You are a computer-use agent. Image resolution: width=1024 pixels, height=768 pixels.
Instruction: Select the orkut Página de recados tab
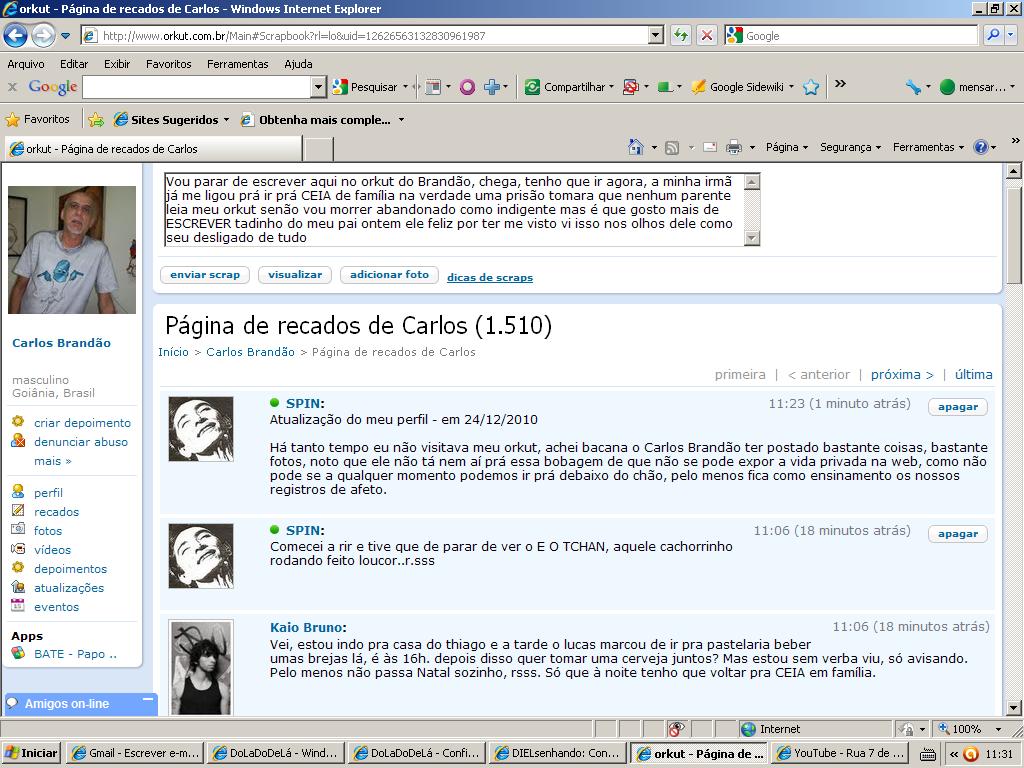pos(153,148)
